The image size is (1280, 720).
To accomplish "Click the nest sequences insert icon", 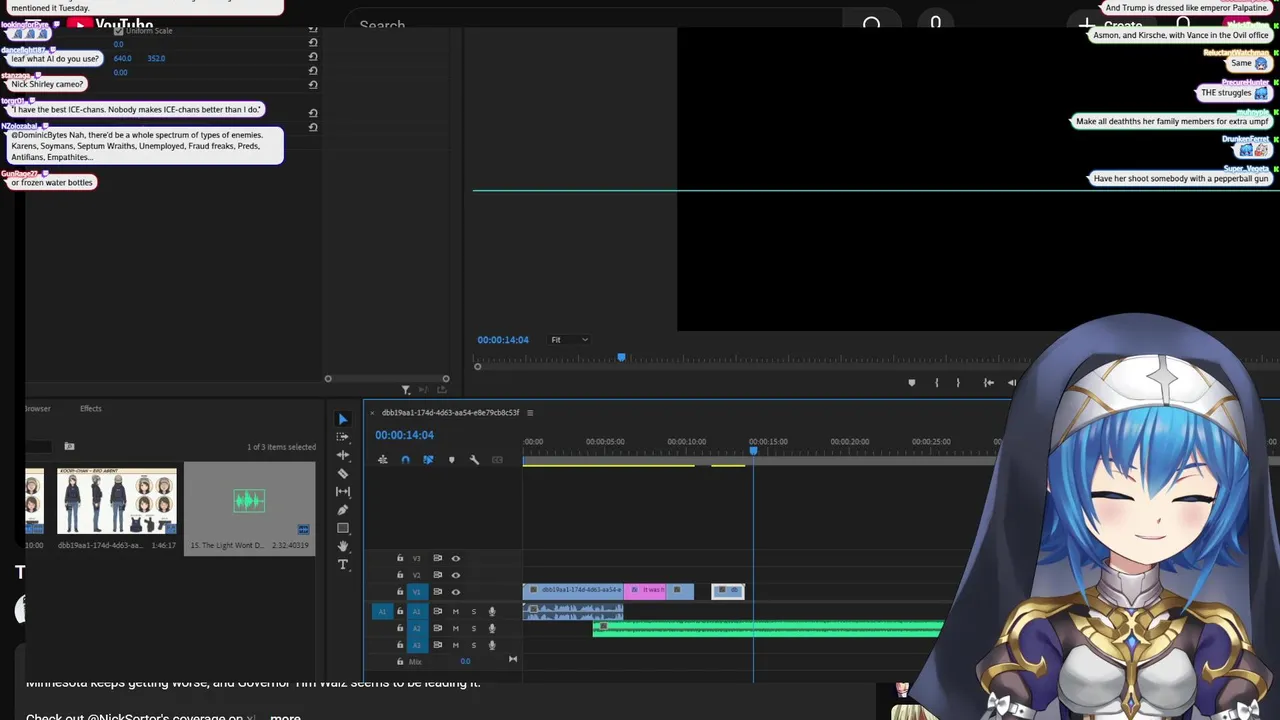I will (382, 460).
